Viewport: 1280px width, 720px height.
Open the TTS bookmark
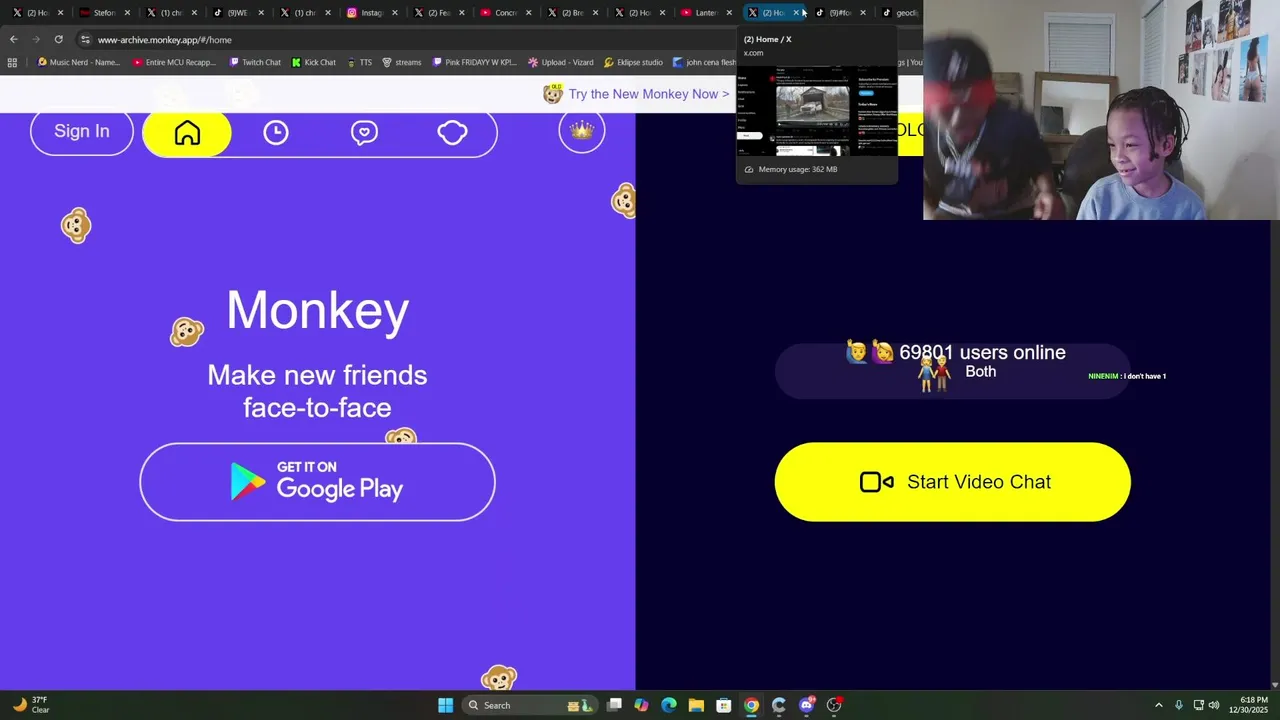click(359, 62)
